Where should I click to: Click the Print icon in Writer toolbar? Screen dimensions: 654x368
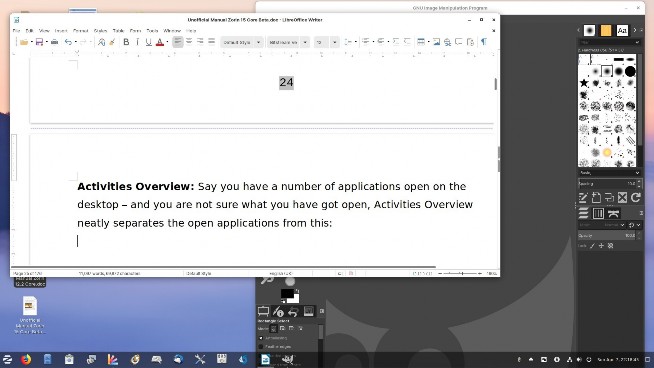coord(54,42)
